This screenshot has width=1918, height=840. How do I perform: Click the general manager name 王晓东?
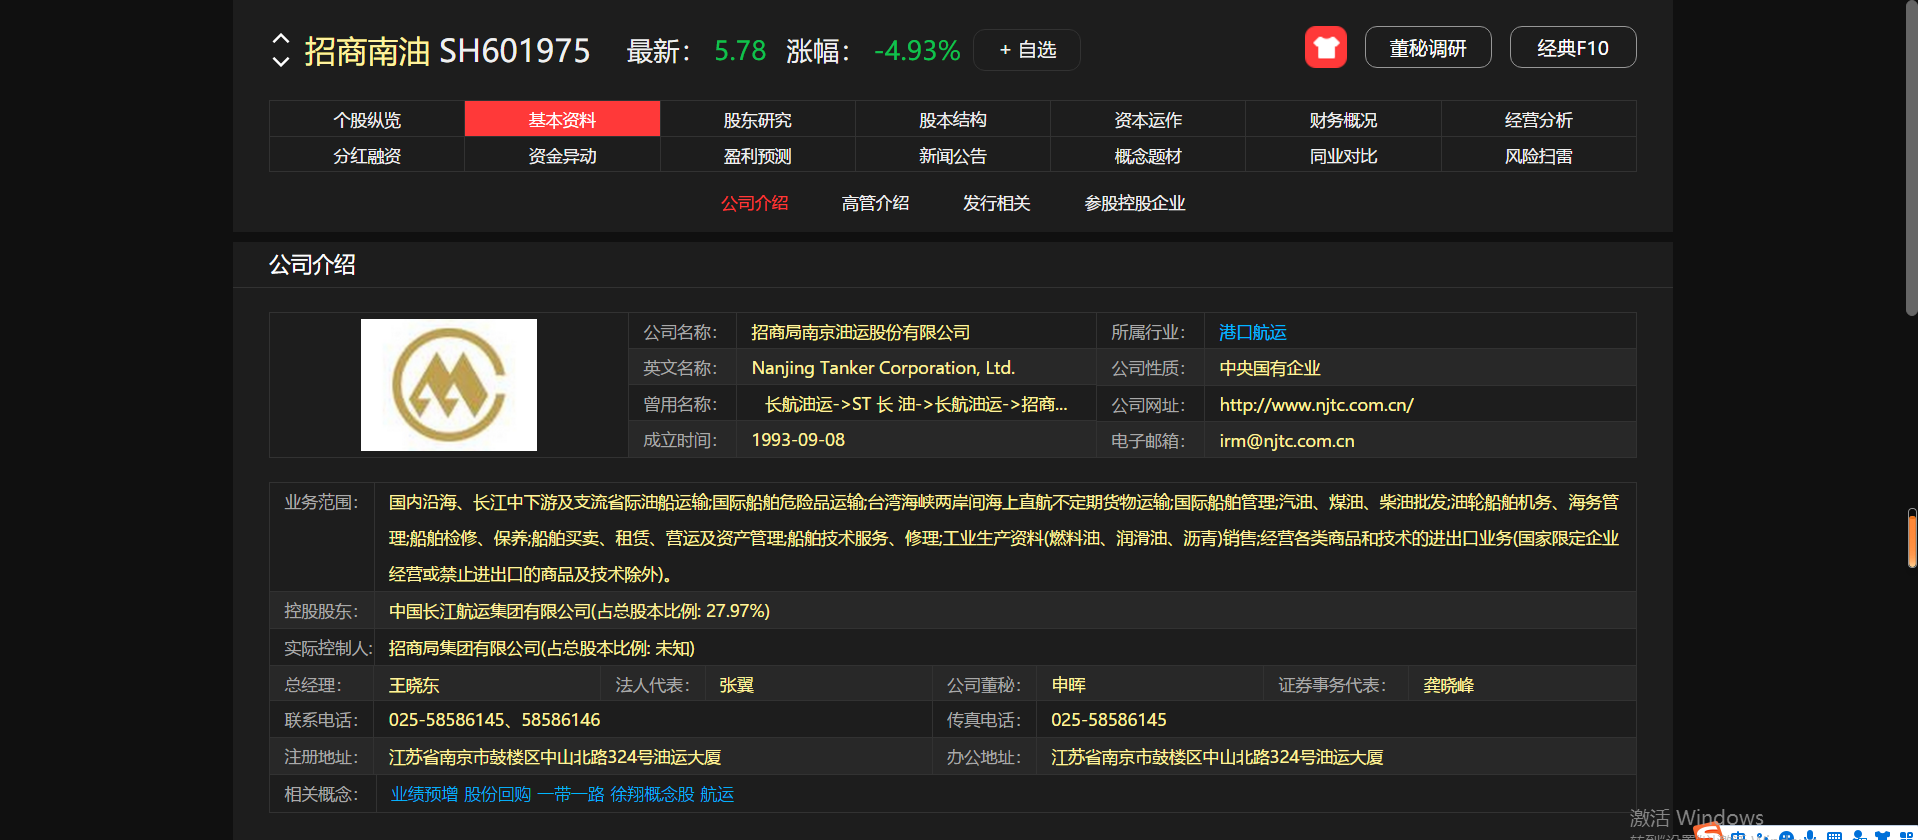[414, 685]
